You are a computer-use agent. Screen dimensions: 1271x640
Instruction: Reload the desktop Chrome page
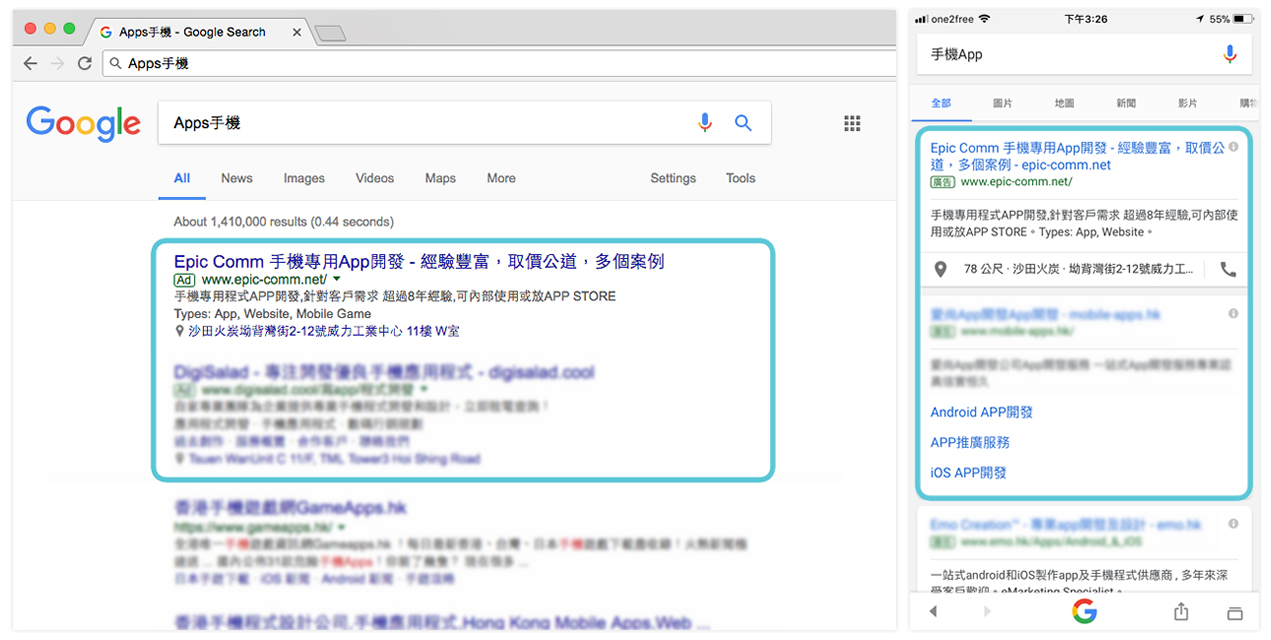pyautogui.click(x=85, y=63)
